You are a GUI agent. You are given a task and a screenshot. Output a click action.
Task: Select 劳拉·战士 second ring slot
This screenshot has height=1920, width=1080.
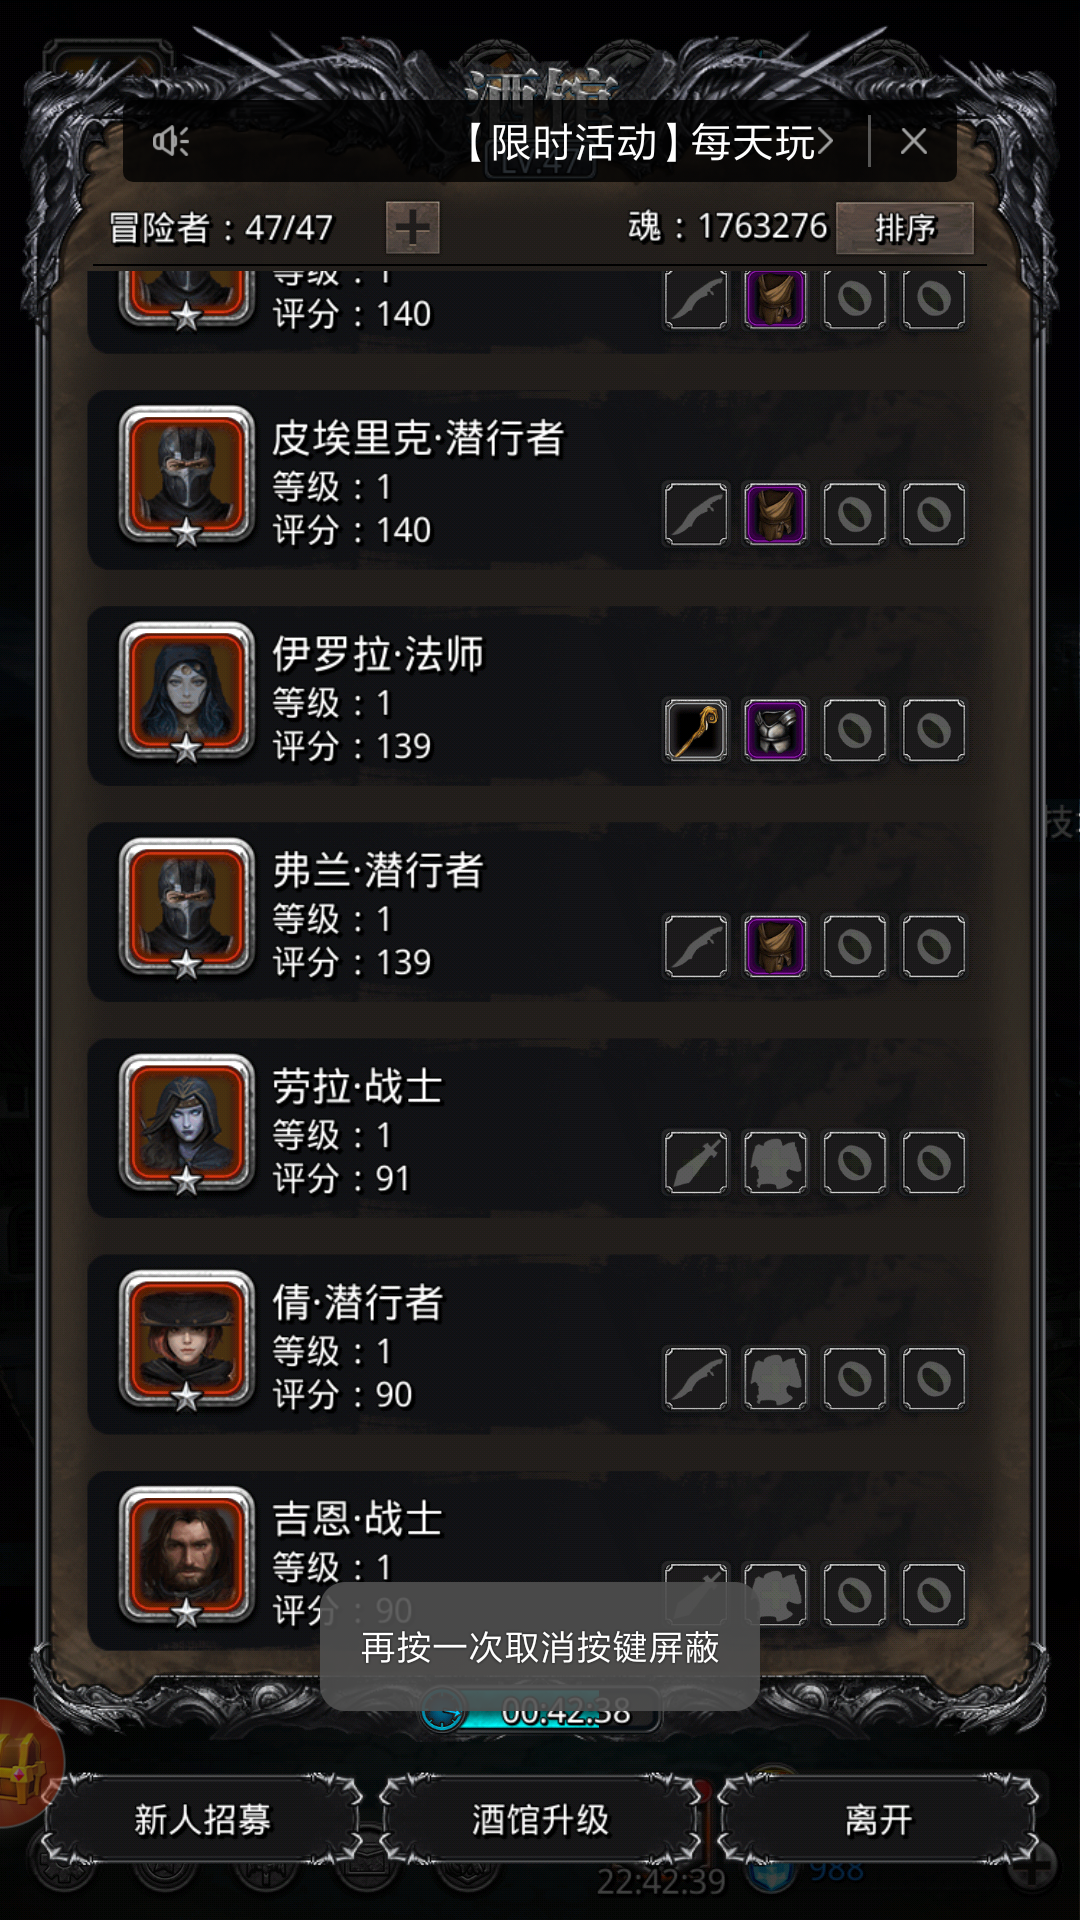click(933, 1162)
